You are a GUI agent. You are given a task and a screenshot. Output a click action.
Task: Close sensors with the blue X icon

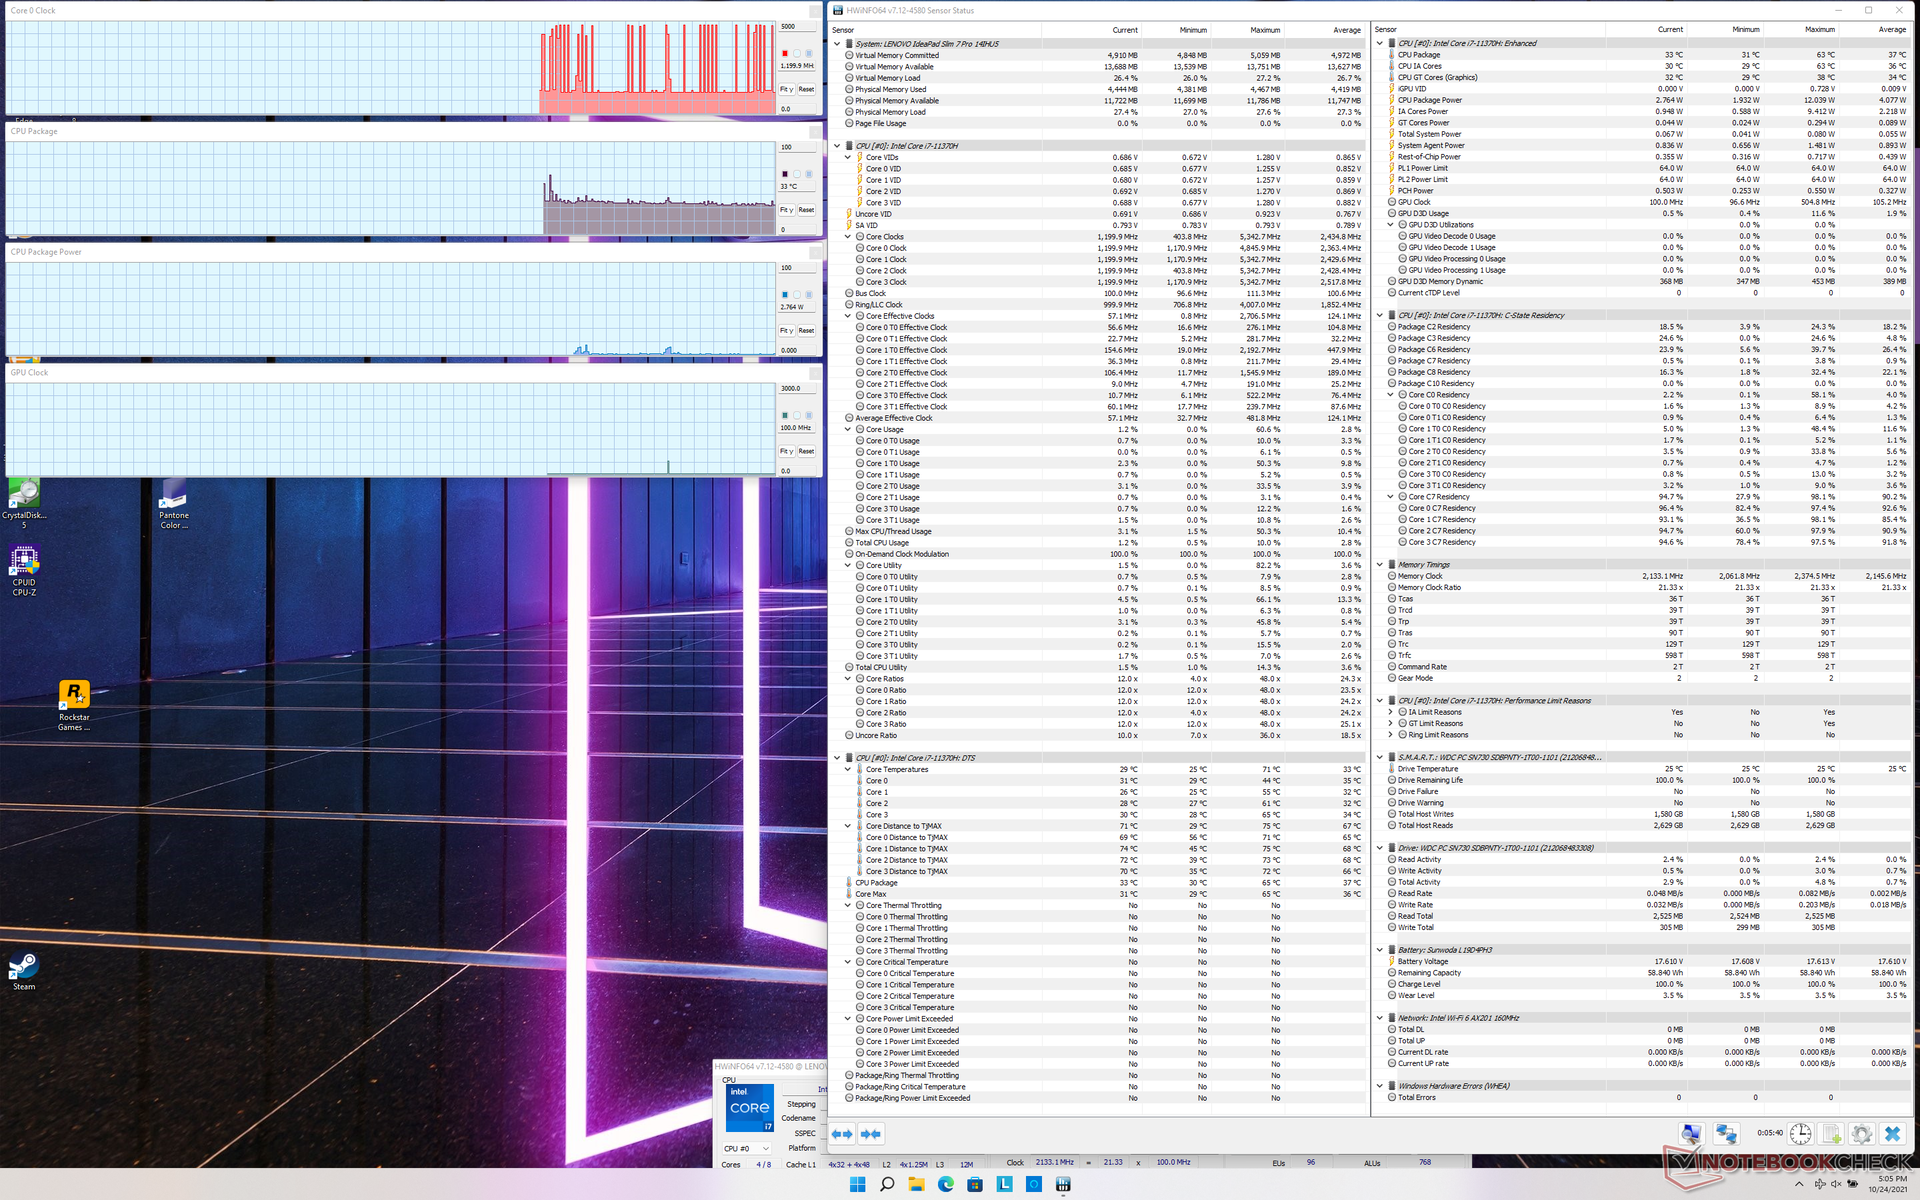[1892, 1134]
